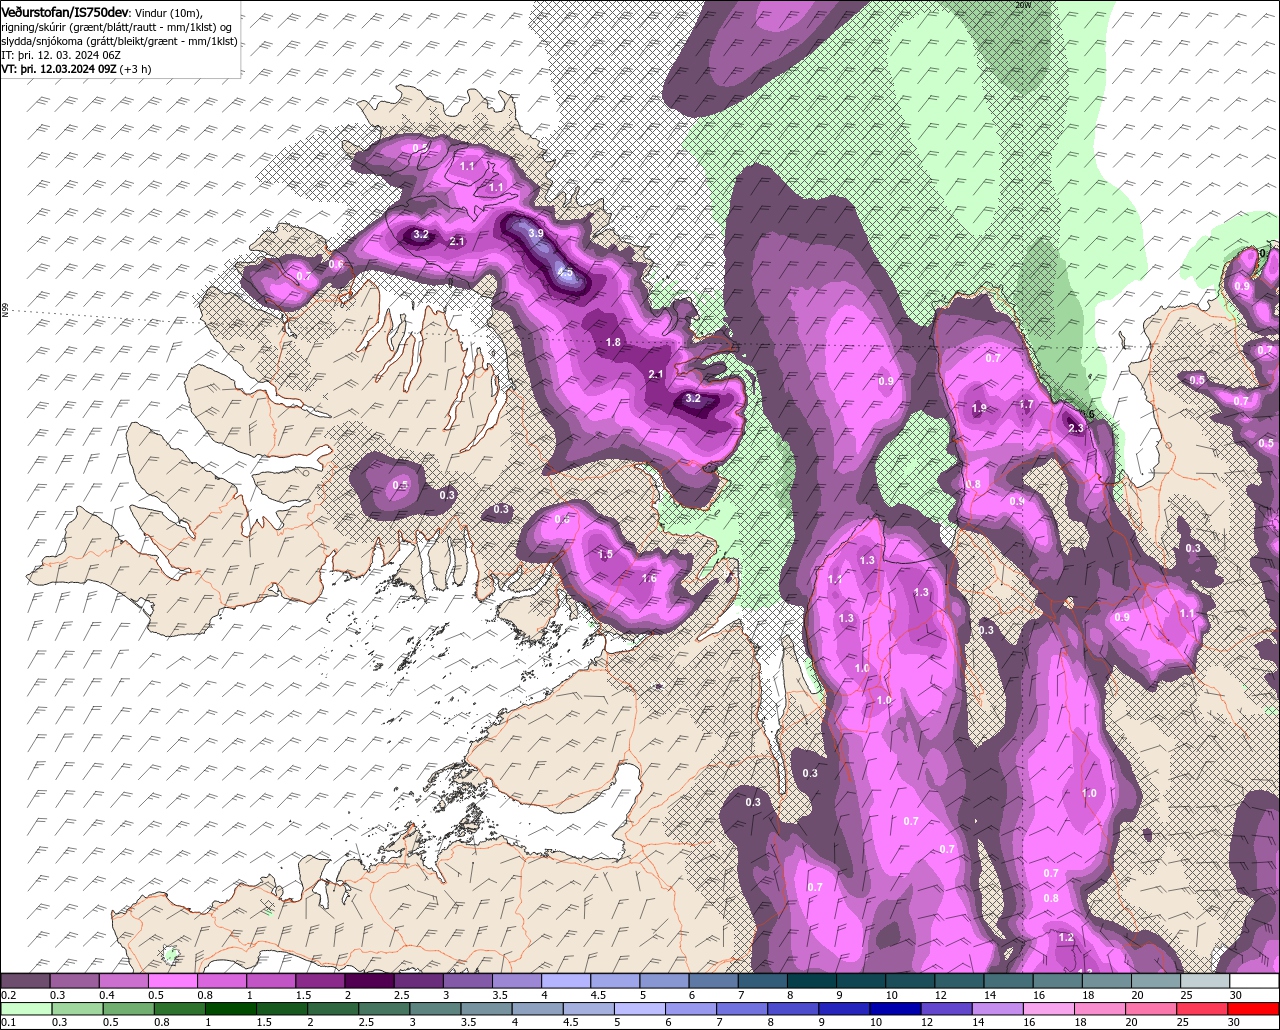Click the VT: þri. 12.03.2024 09Z (+3 h) line
1280x1030 pixels.
[77, 69]
